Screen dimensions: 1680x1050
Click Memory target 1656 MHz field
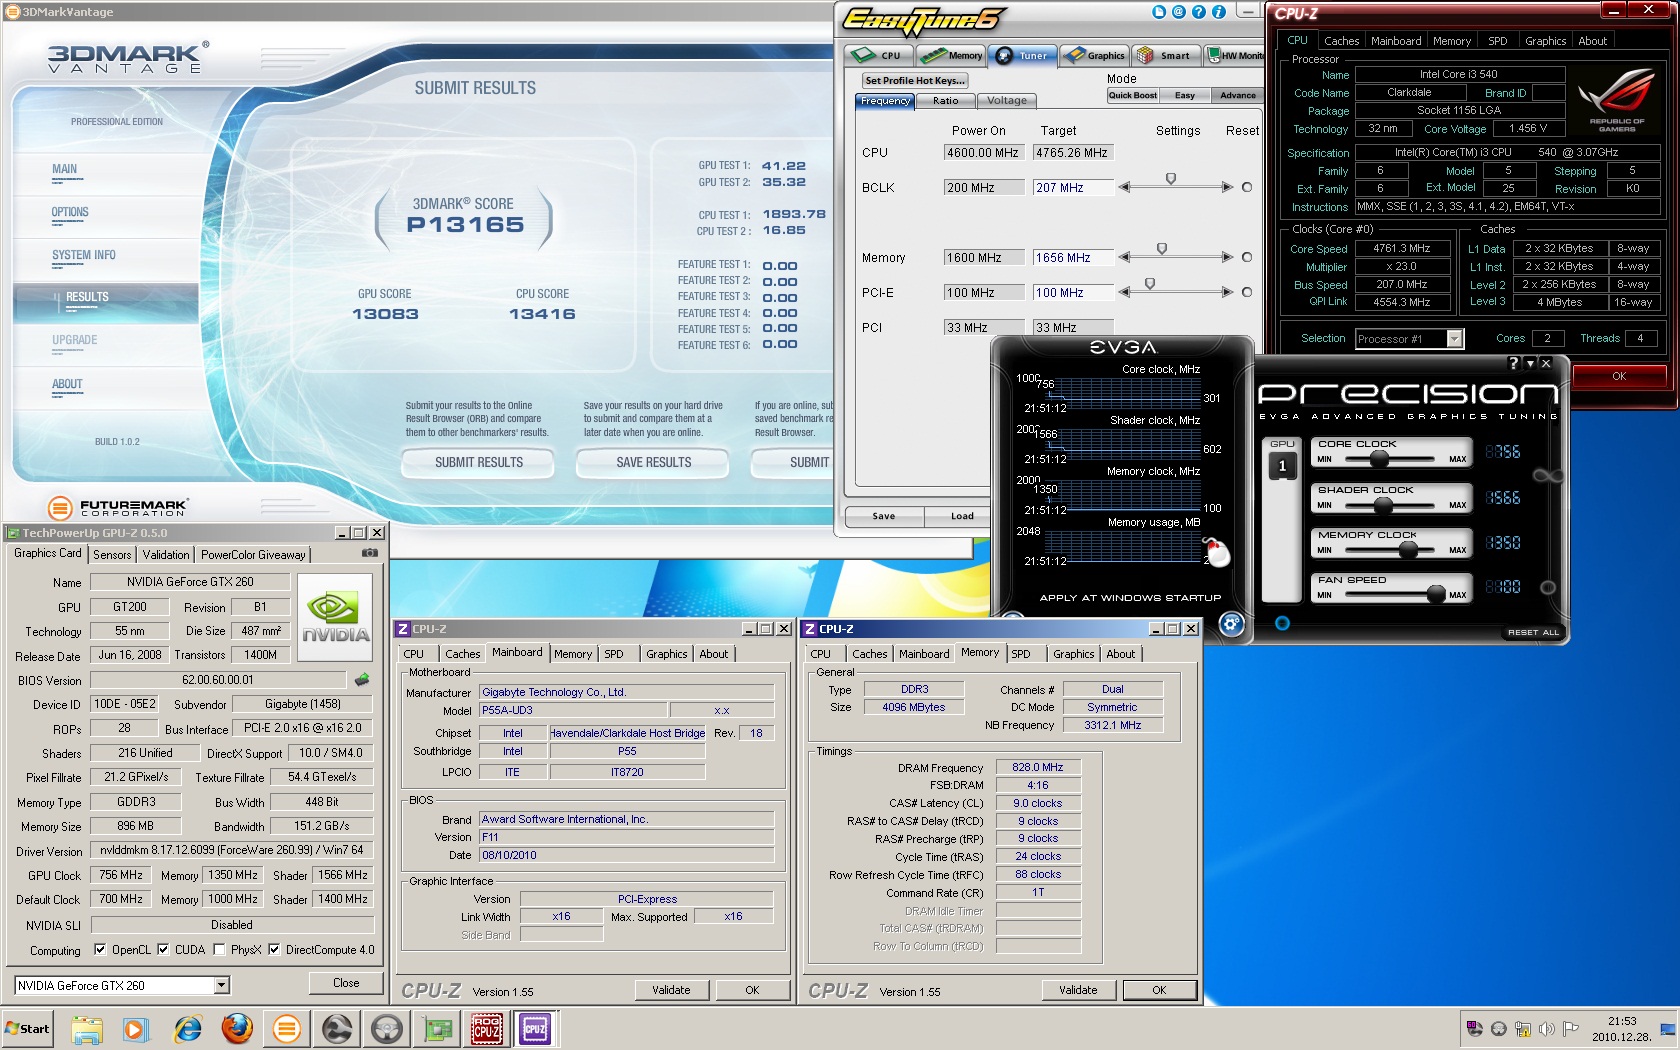(1073, 258)
